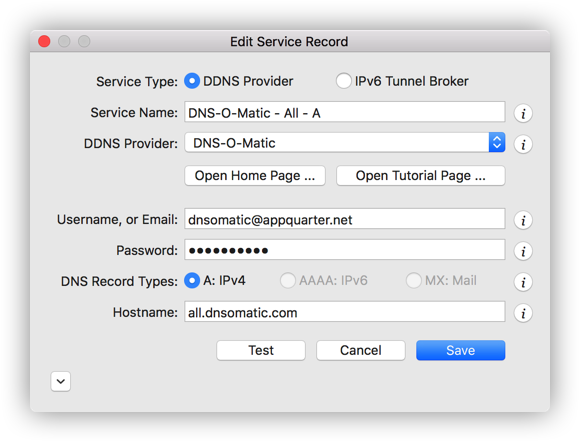Close the Edit Service Record window

coord(44,41)
